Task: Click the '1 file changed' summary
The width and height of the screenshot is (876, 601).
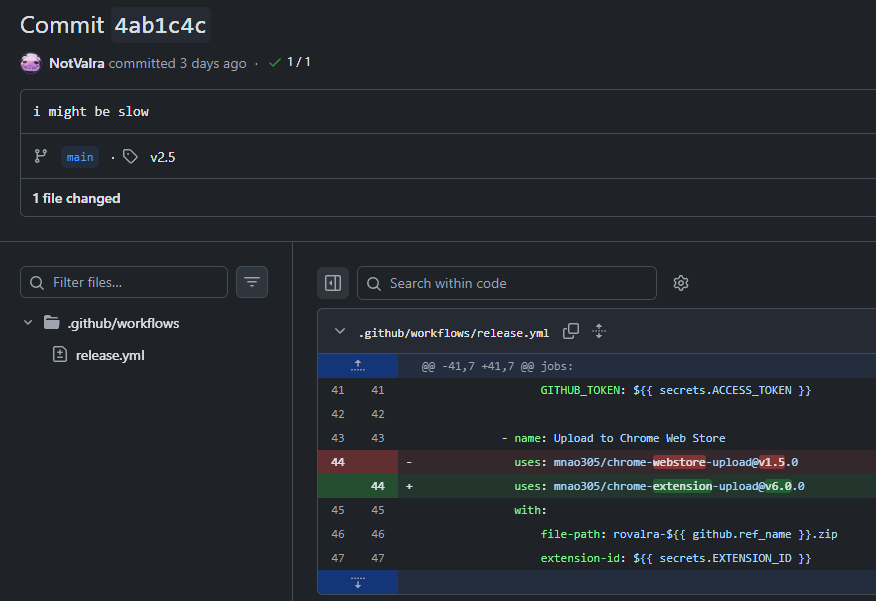Action: pyautogui.click(x=77, y=198)
